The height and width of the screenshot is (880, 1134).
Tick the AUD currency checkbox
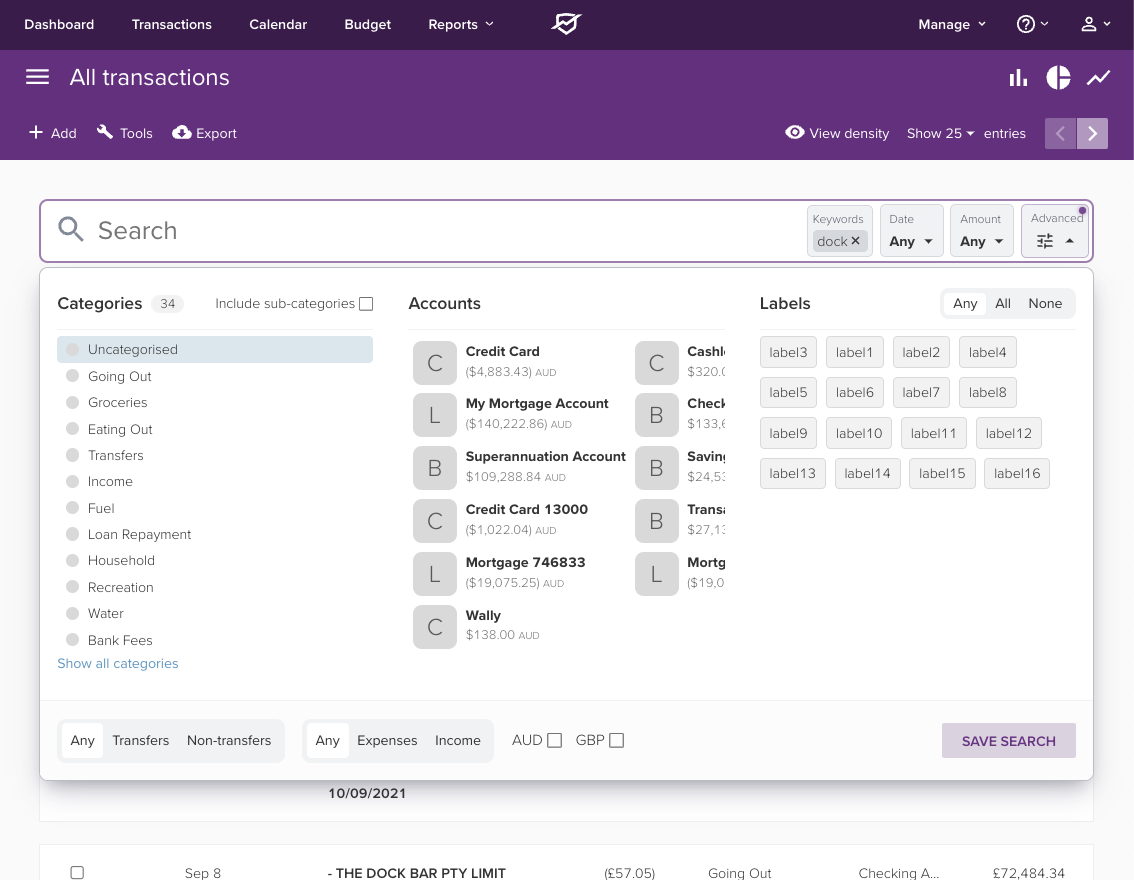(555, 741)
